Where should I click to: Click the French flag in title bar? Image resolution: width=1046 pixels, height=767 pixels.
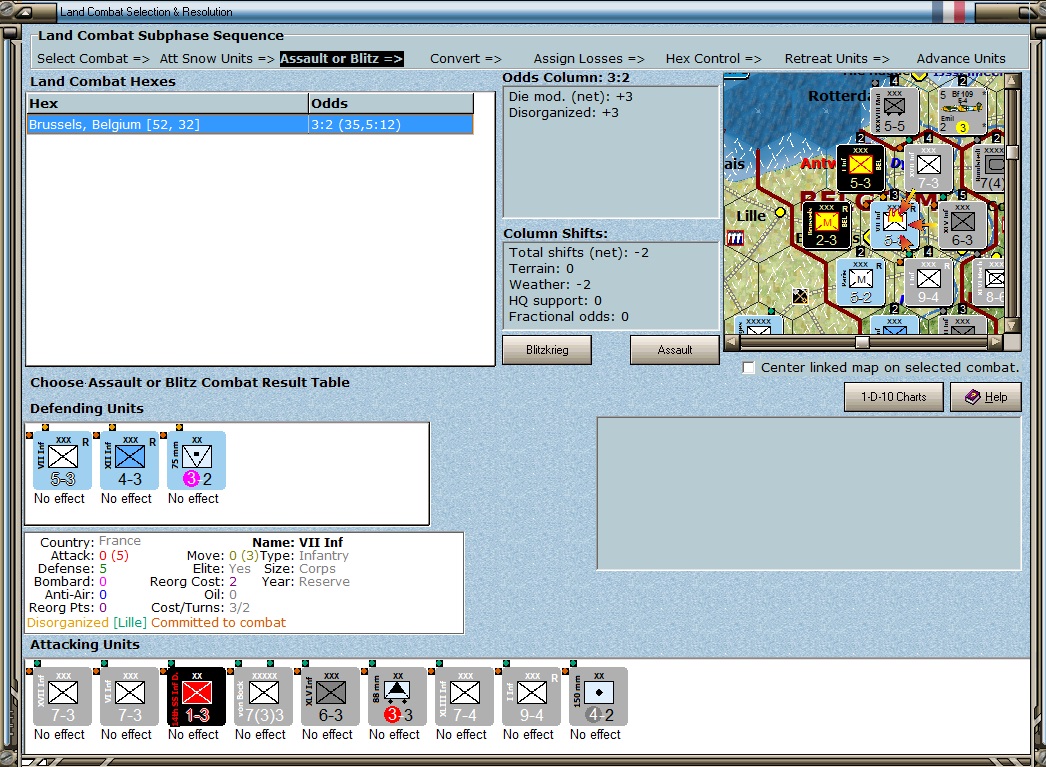point(949,11)
